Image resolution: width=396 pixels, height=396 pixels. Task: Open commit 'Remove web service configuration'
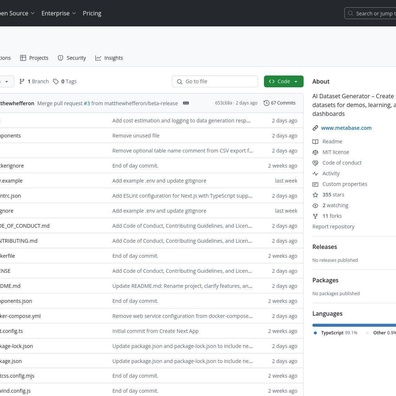182,316
